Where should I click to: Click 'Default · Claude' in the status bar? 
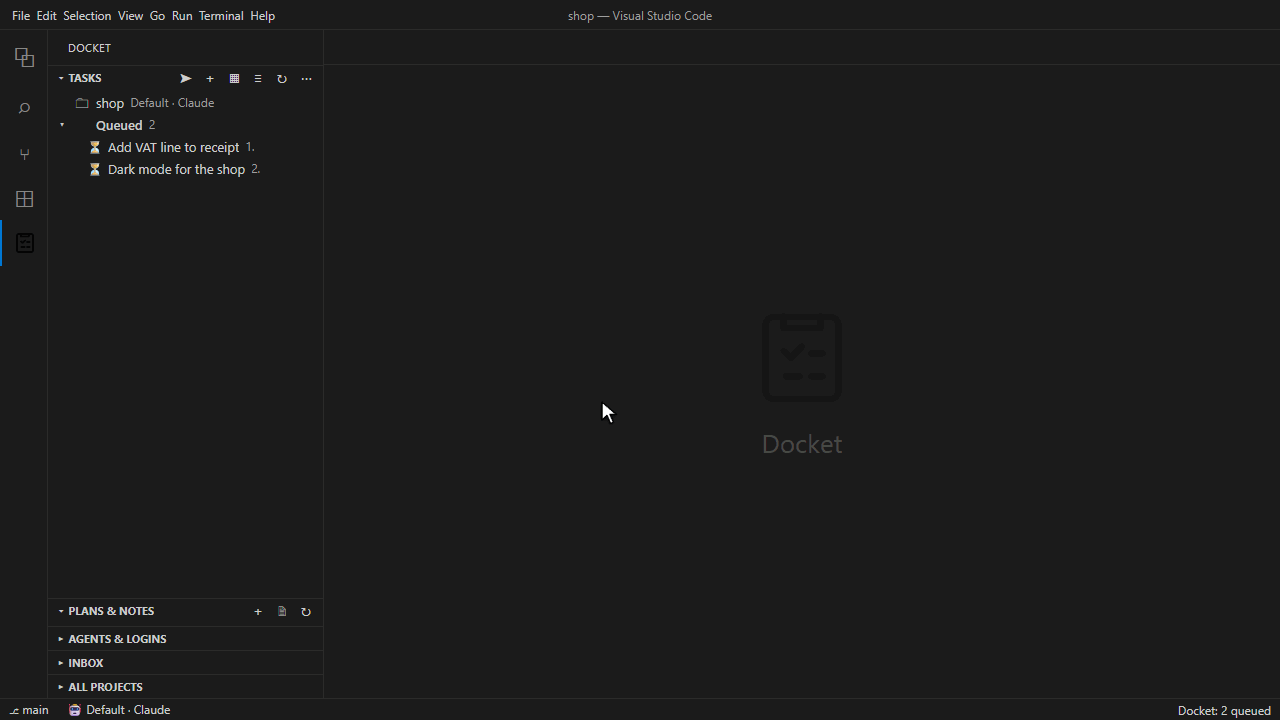pyautogui.click(x=119, y=710)
